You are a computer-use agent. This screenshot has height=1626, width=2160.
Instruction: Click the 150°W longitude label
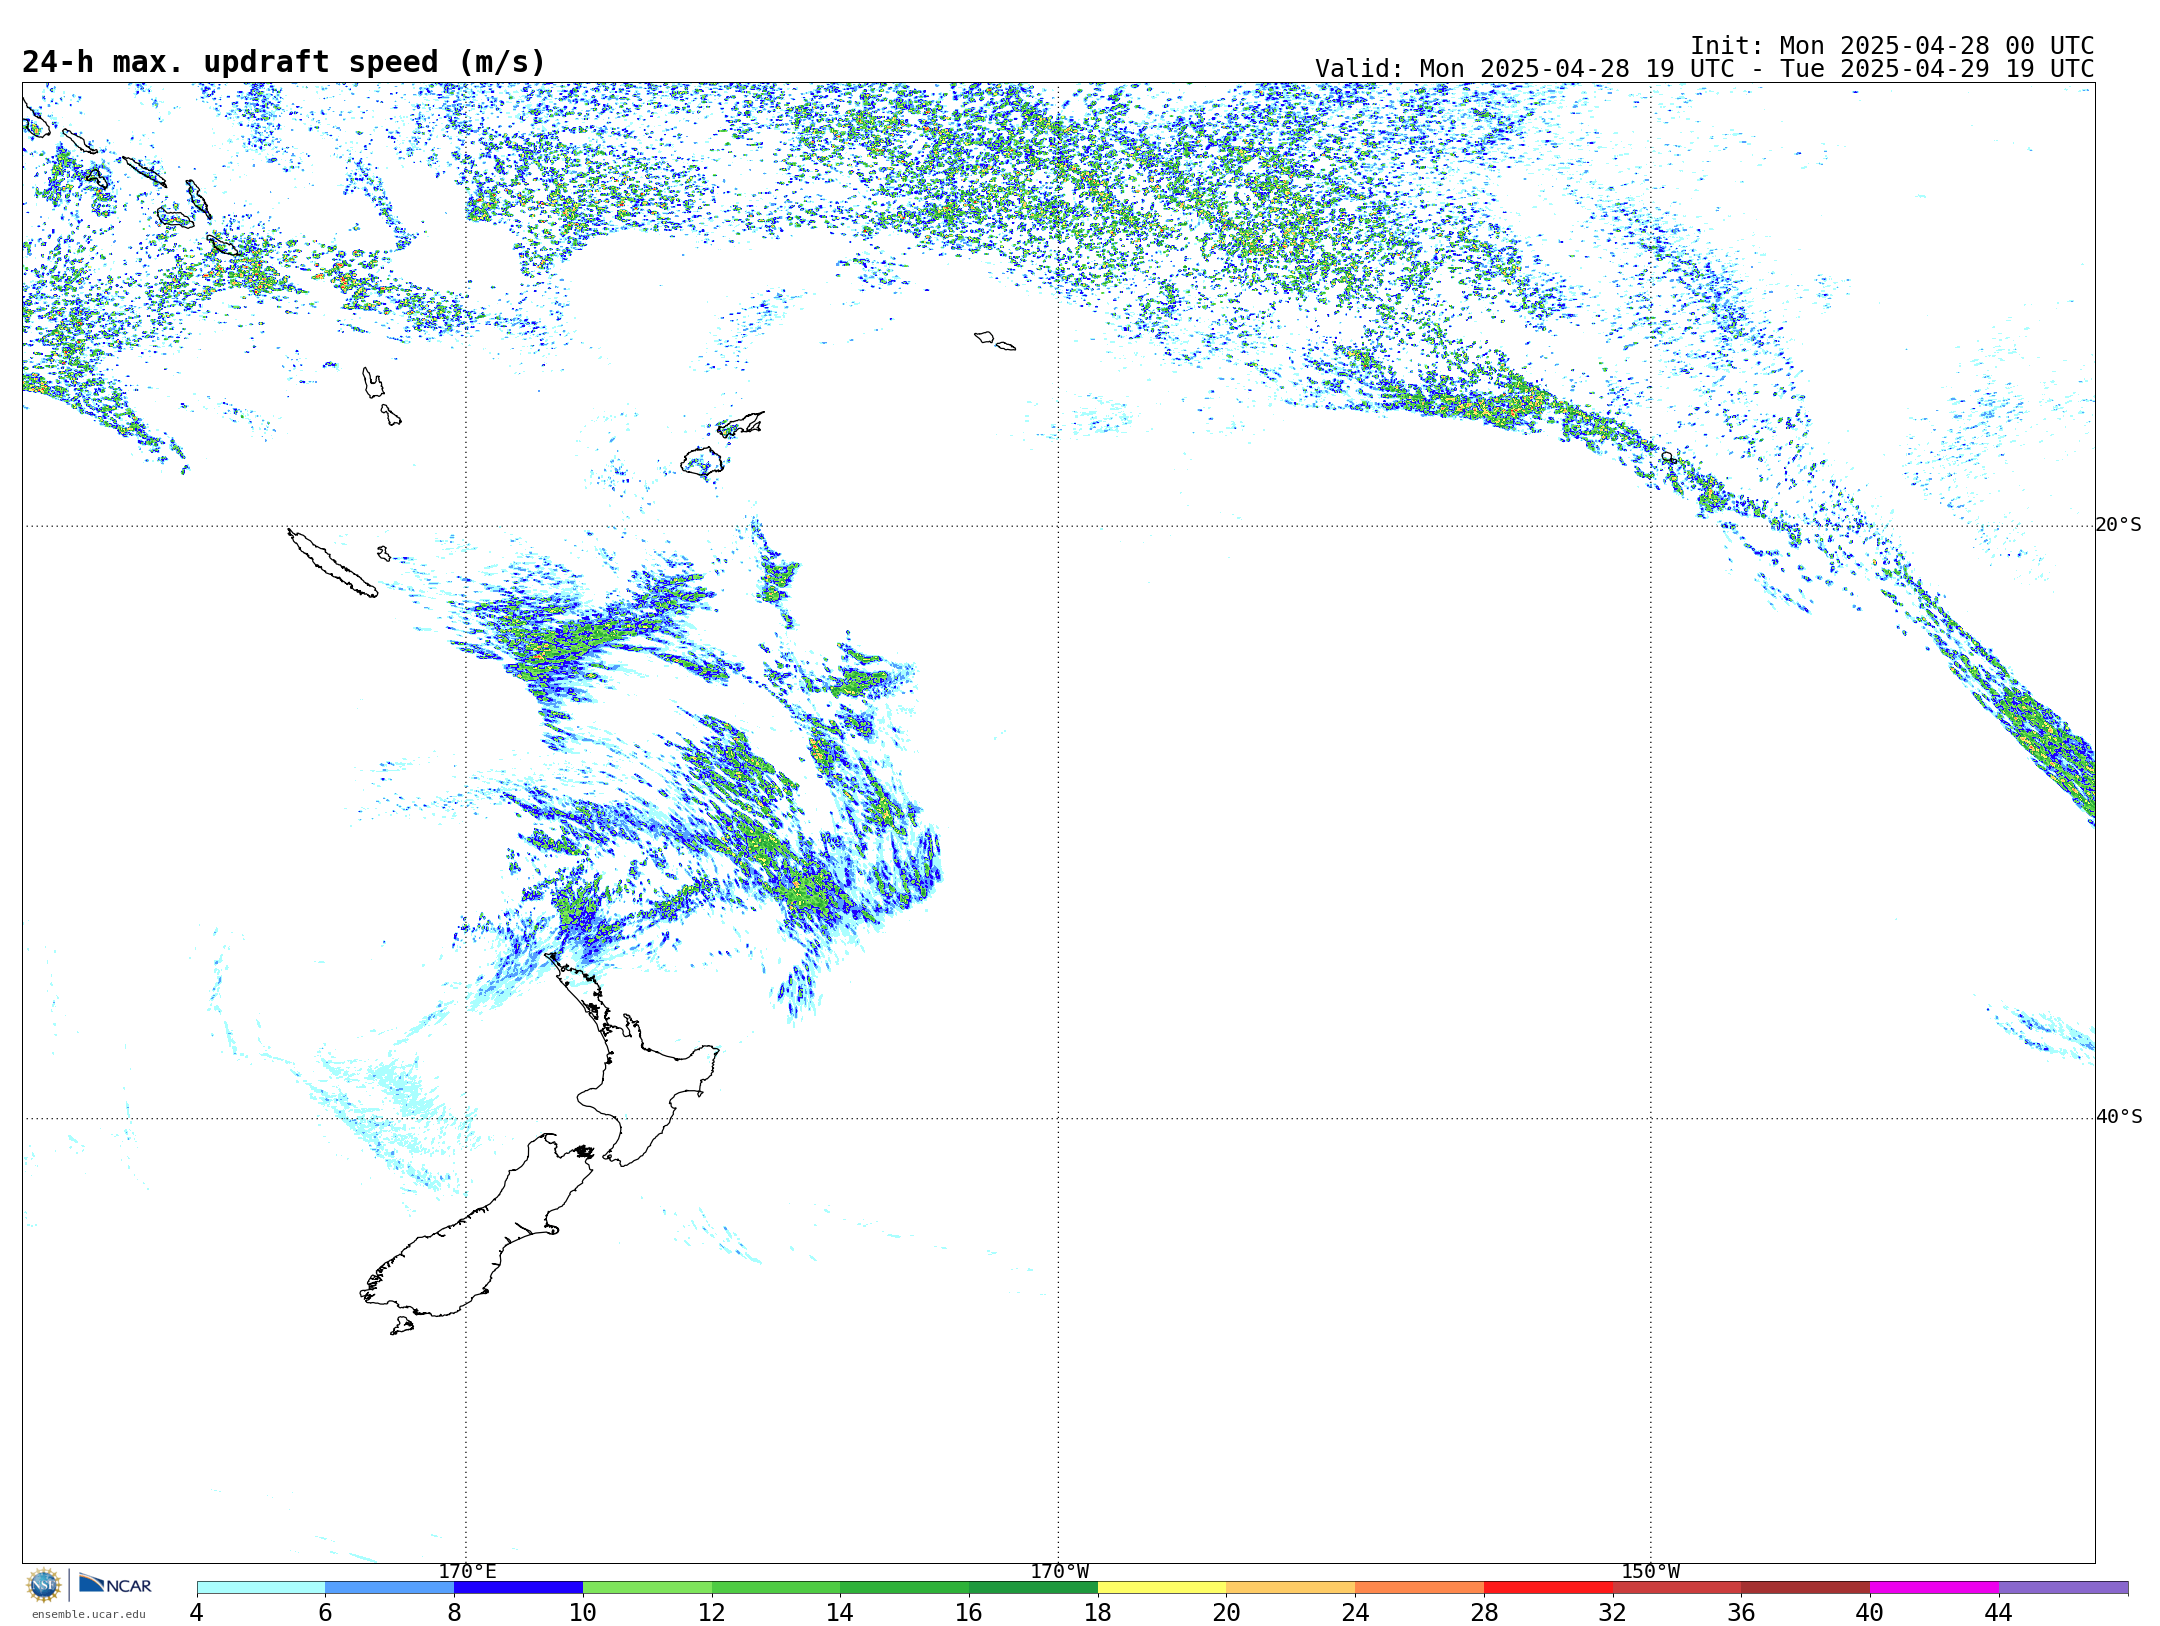coord(1650,1572)
